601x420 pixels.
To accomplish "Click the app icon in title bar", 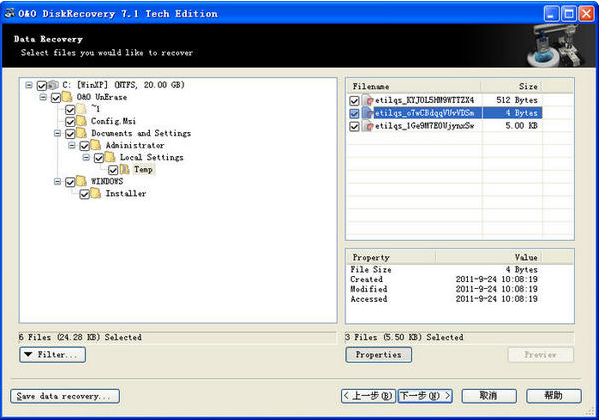I will pyautogui.click(x=10, y=14).
